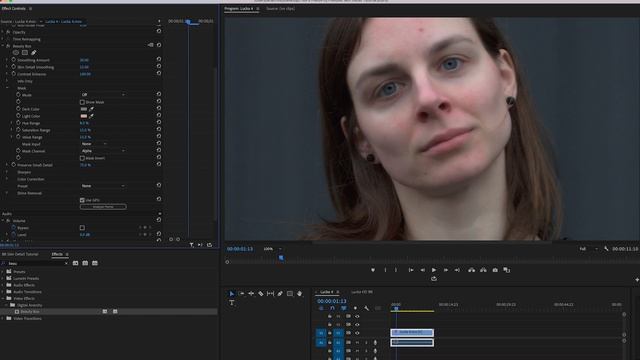This screenshot has height=360, width=640.
Task: Click the Add Marker button in Program monitor
Action: click(373, 270)
